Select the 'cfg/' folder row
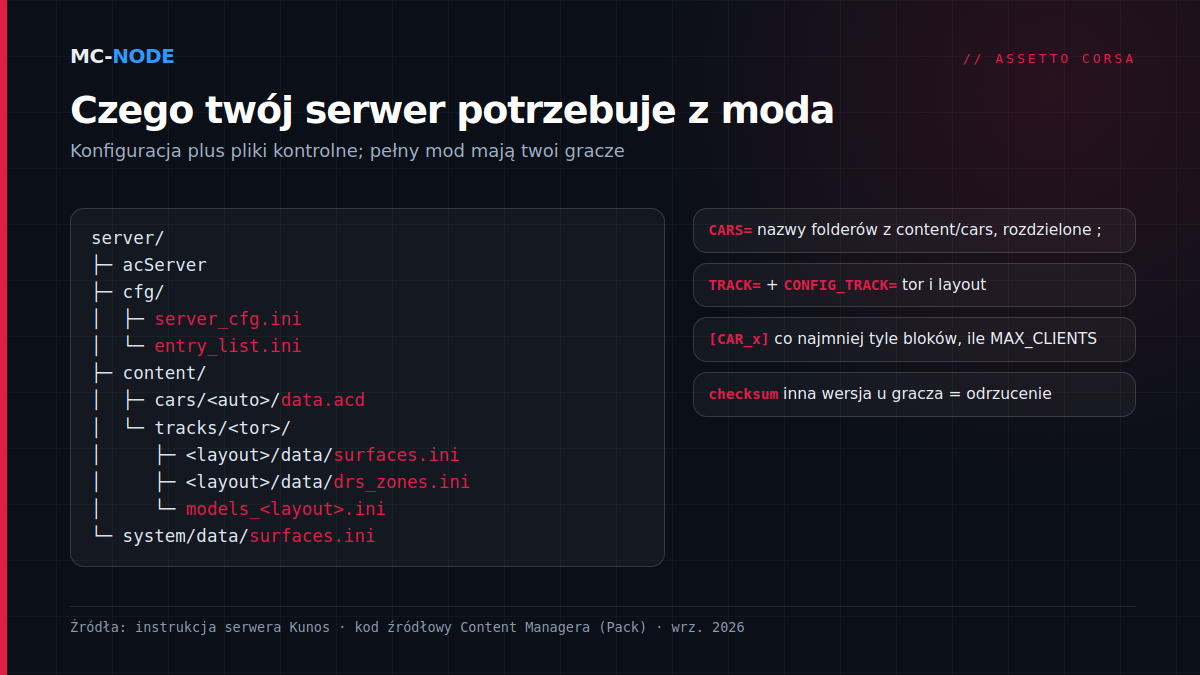Image resolution: width=1200 pixels, height=675 pixels. 127,292
